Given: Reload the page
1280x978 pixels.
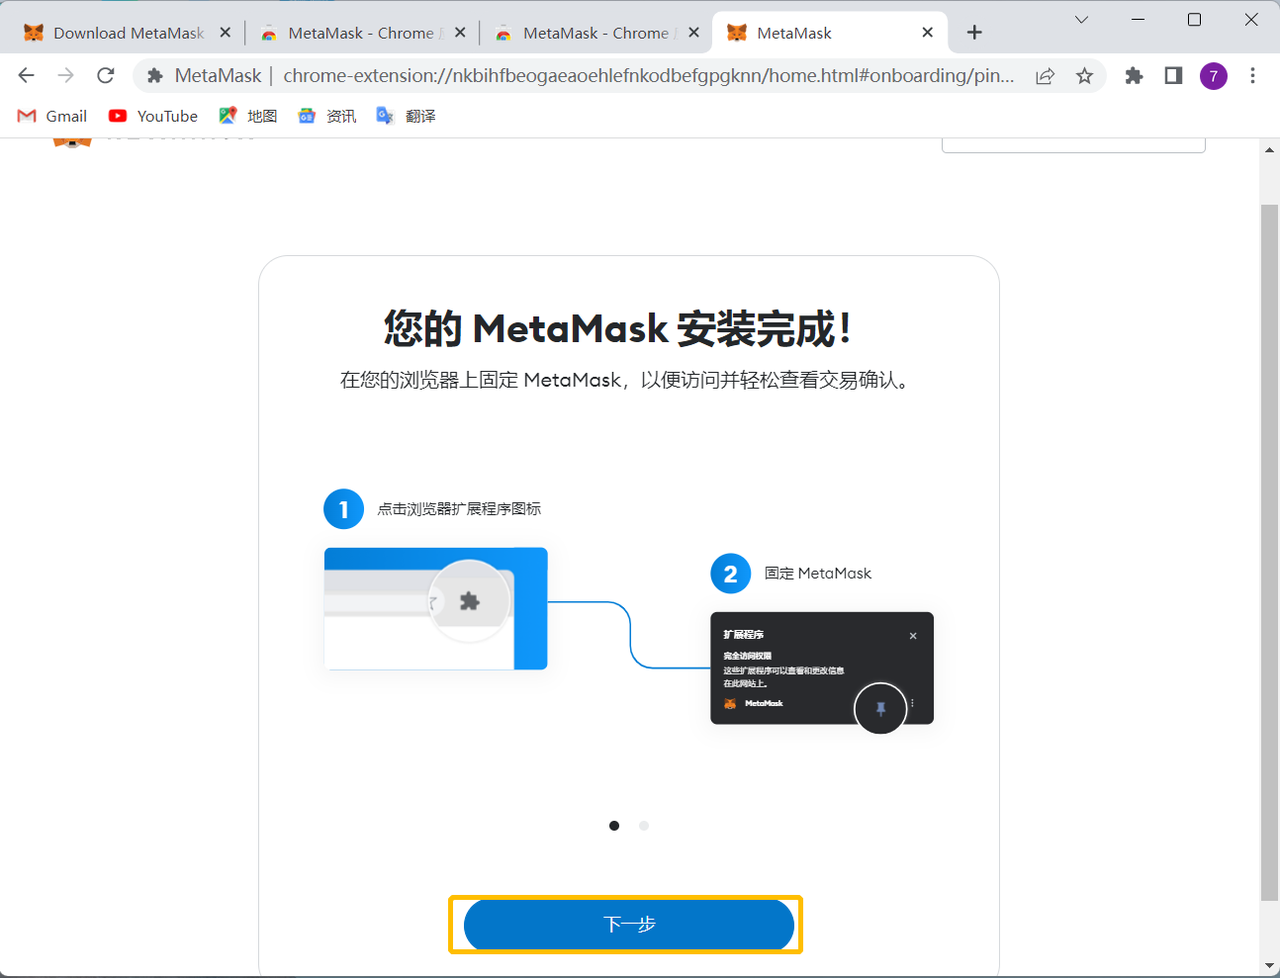Looking at the screenshot, I should click(x=105, y=76).
